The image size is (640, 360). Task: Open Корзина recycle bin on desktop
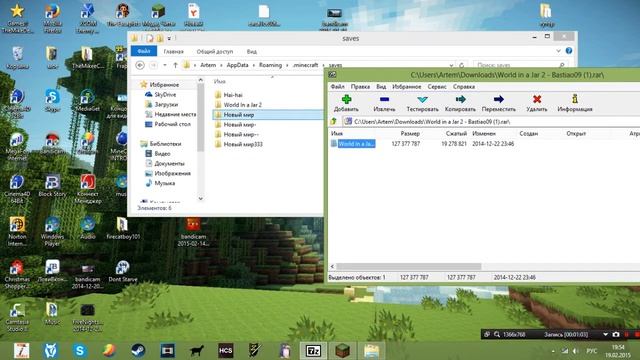click(17, 58)
